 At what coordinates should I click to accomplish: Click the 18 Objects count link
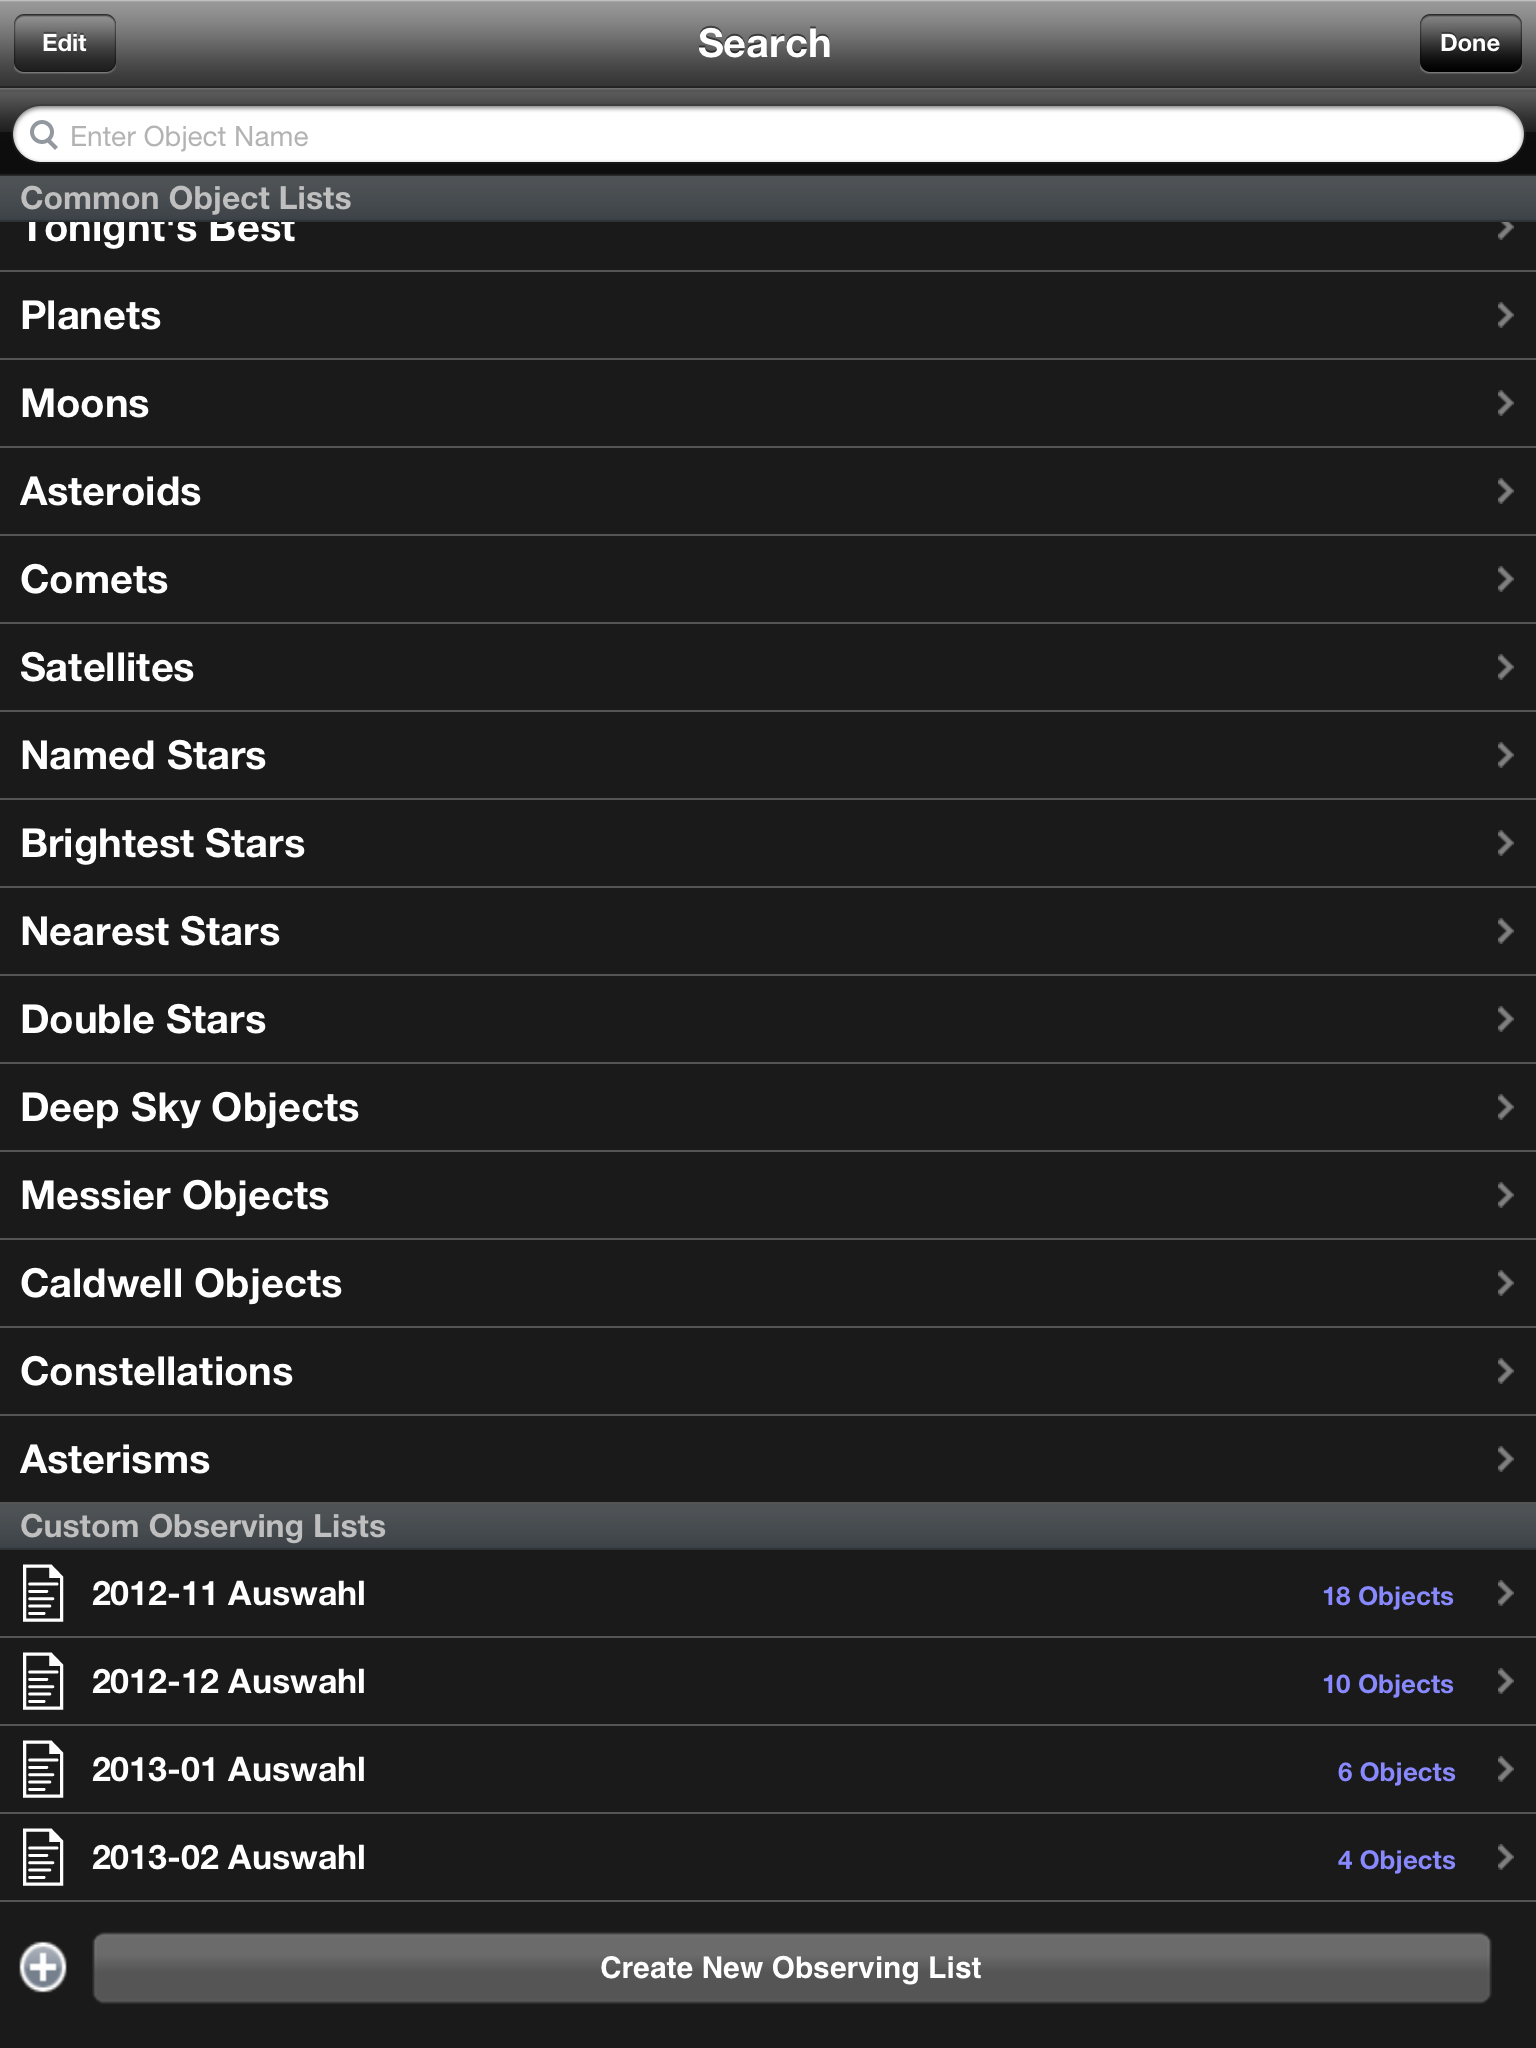1387,1596
